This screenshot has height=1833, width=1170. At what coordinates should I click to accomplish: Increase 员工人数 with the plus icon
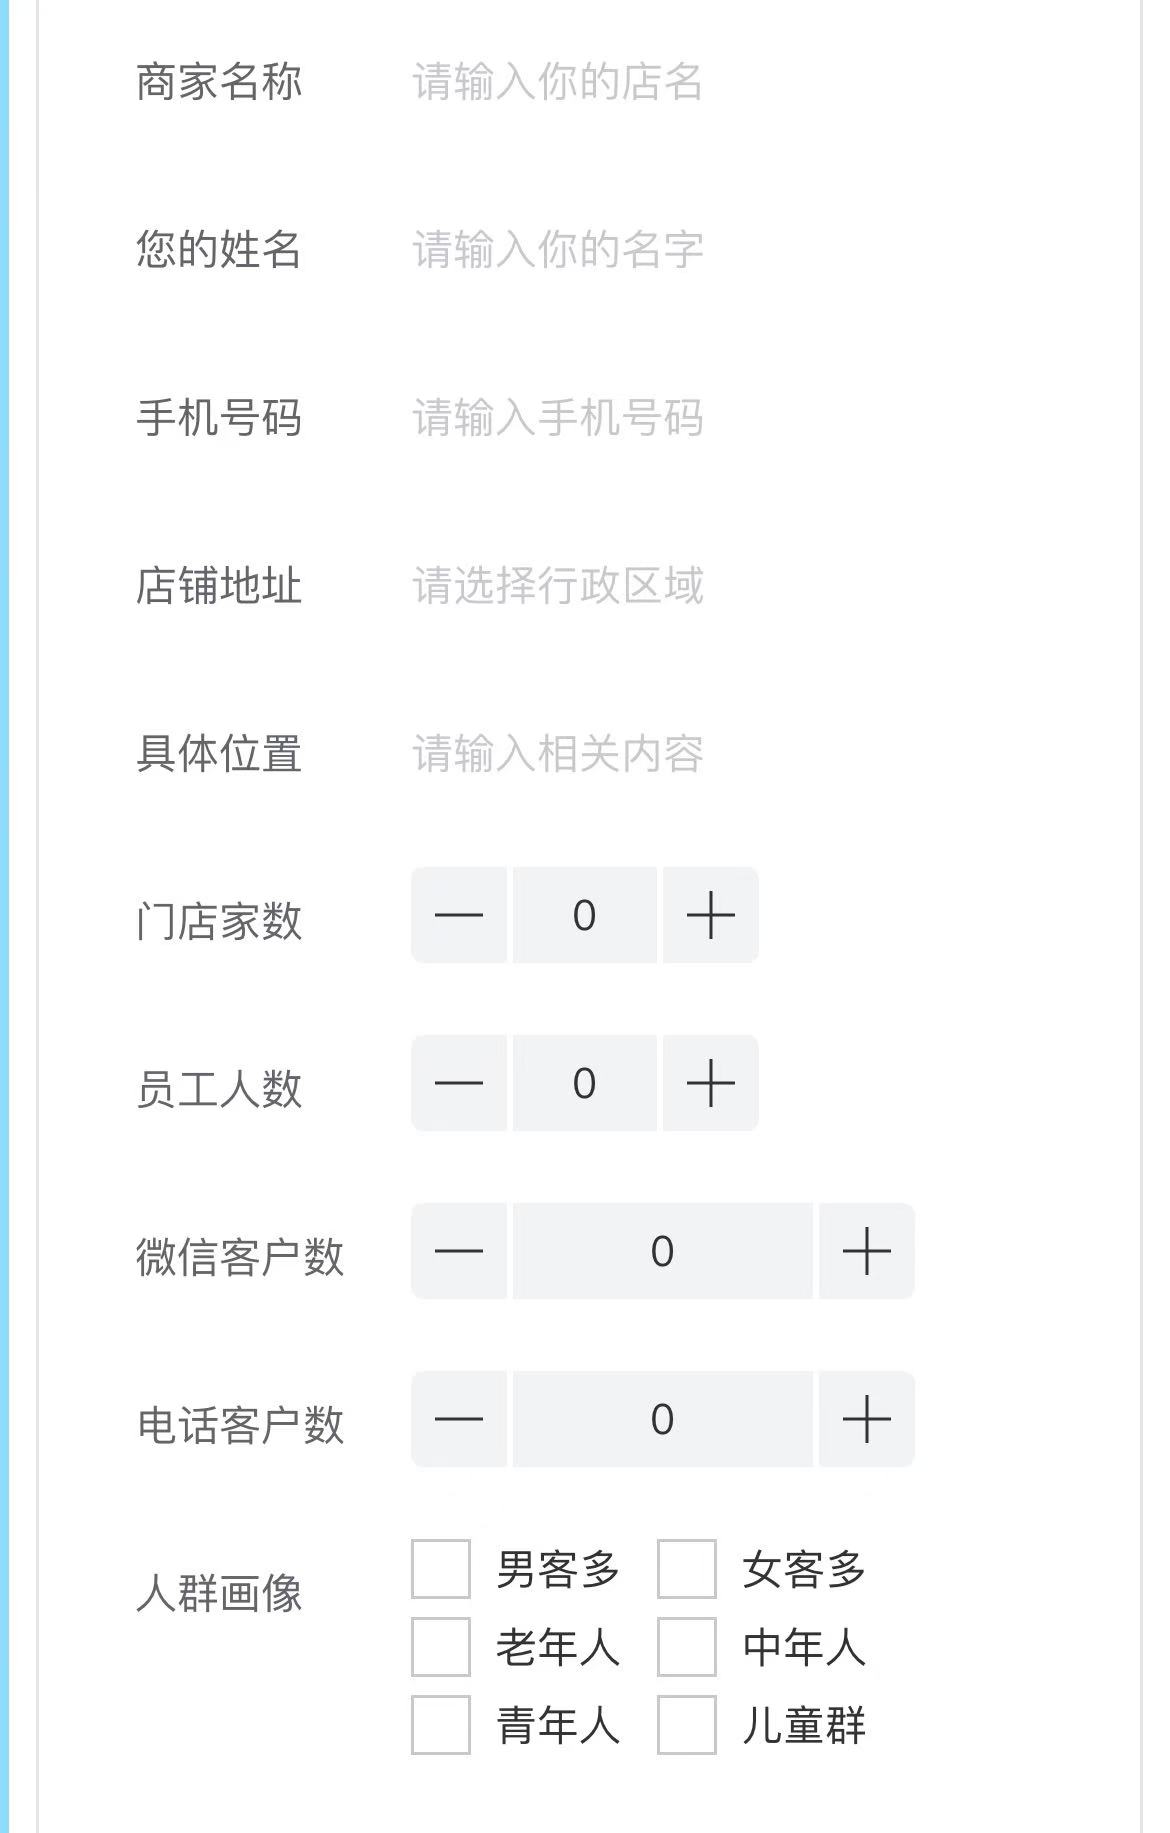coord(710,1083)
